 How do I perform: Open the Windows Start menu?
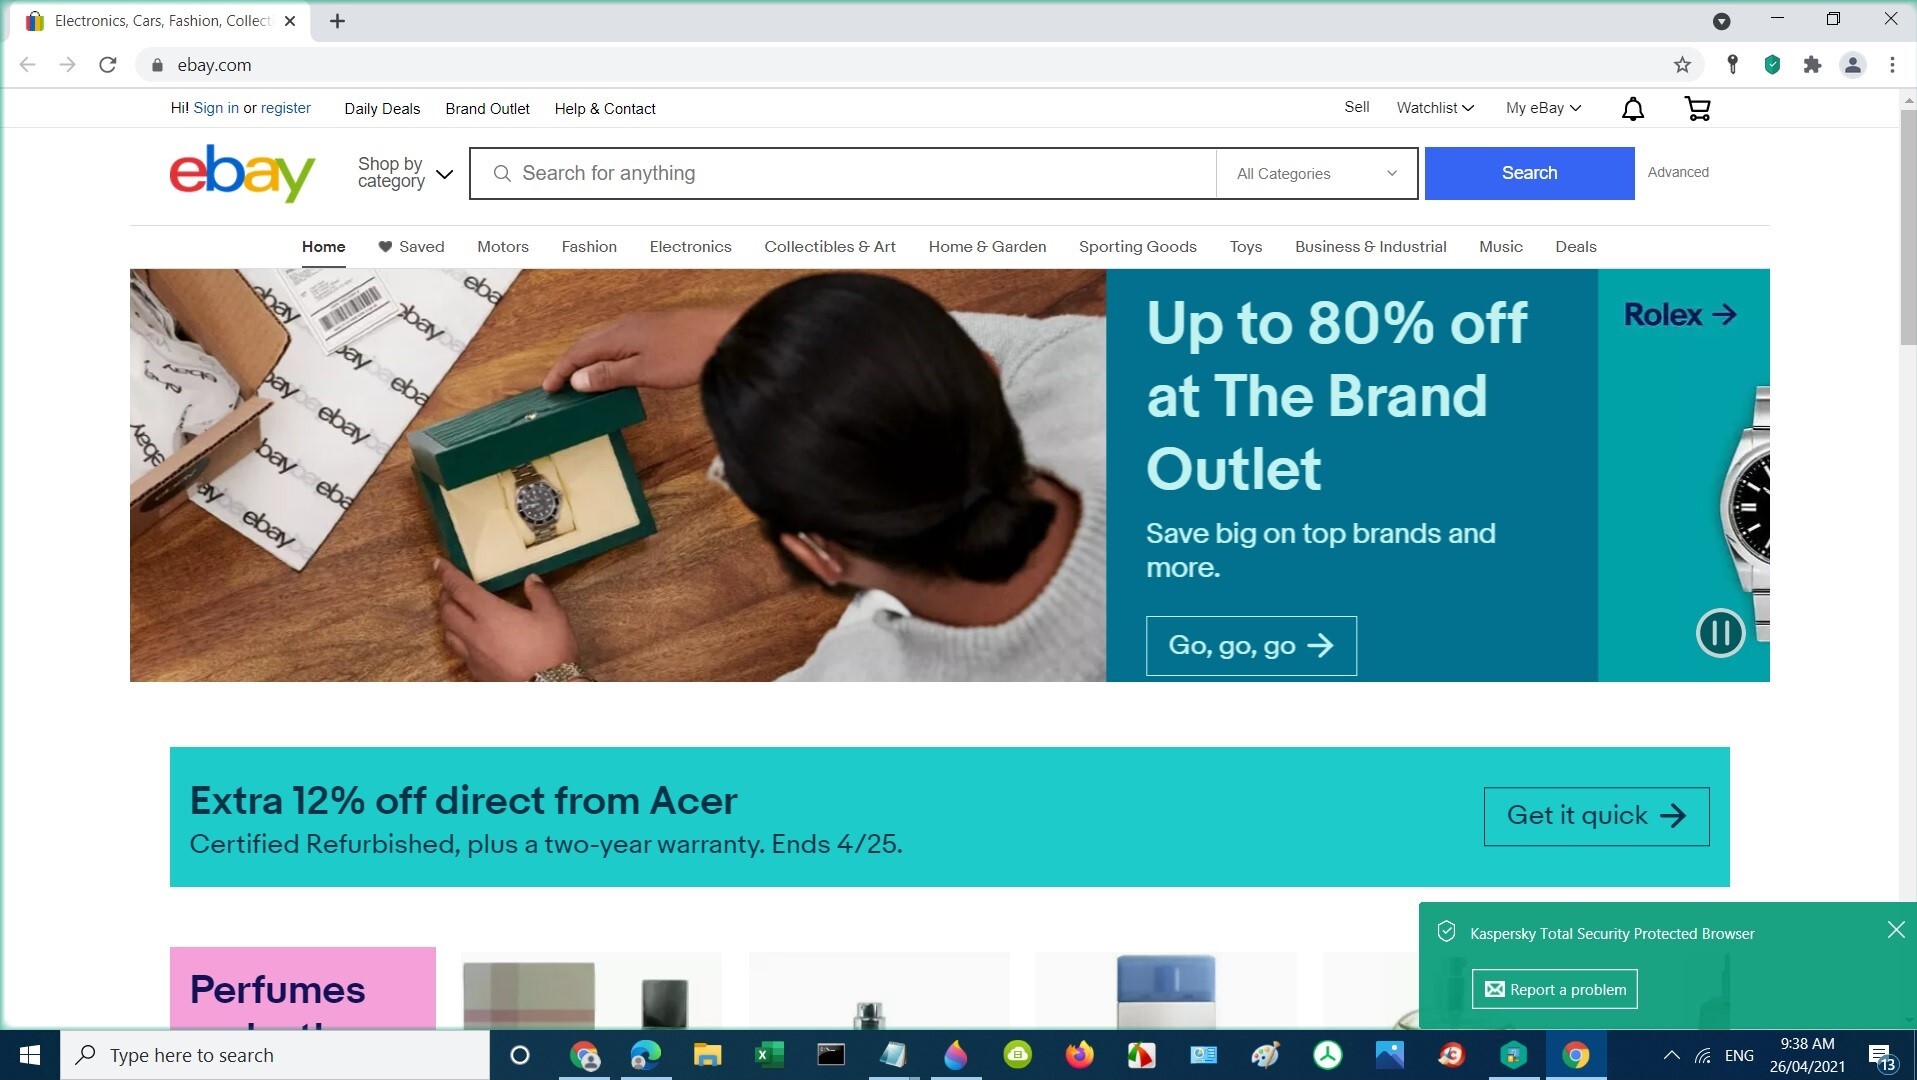[30, 1055]
